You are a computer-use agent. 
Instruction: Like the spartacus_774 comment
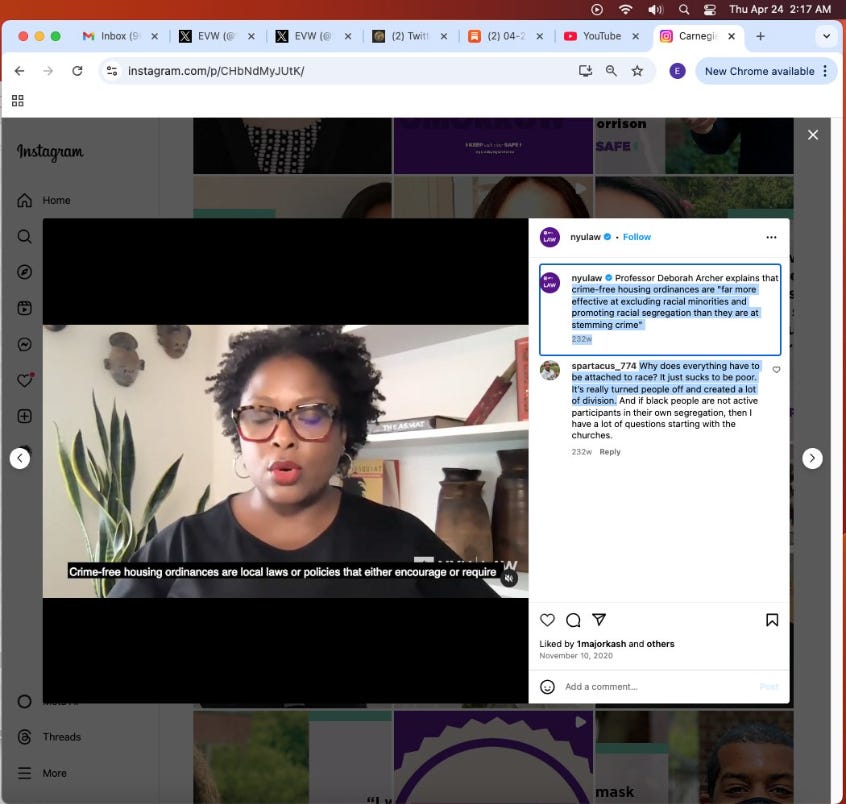click(x=776, y=370)
